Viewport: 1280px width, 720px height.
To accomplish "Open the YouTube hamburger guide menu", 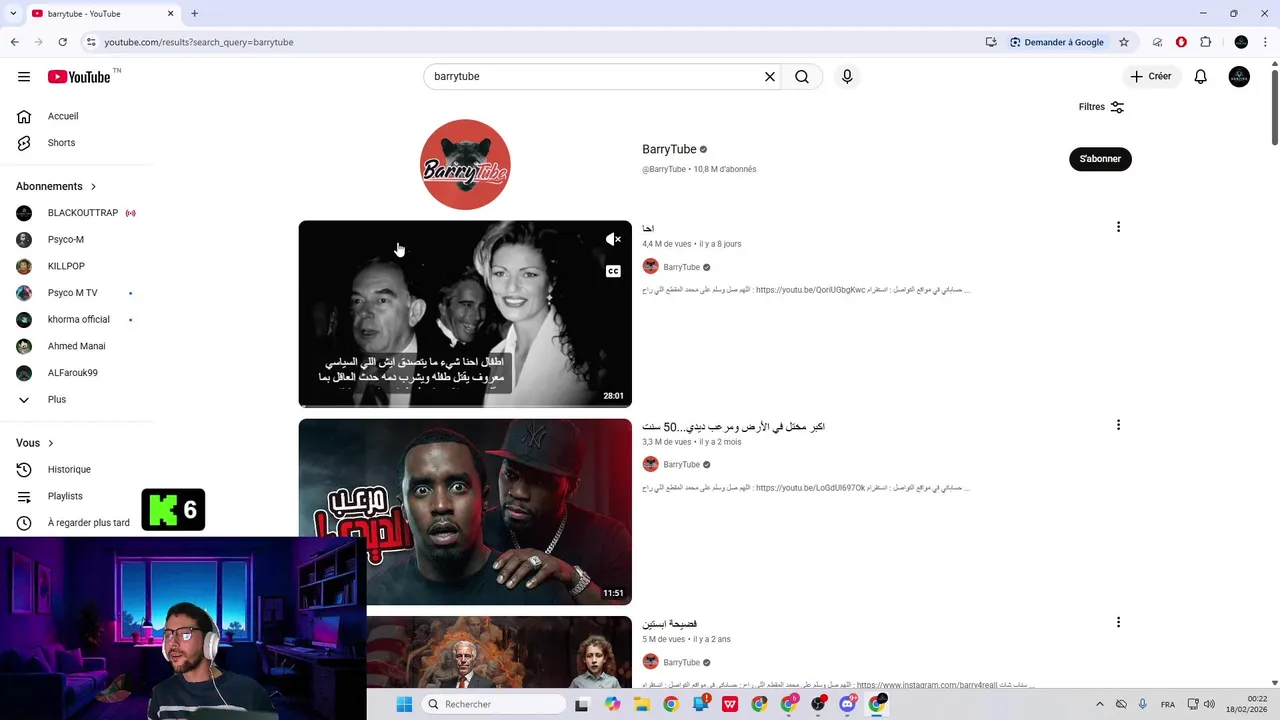I will click(24, 77).
